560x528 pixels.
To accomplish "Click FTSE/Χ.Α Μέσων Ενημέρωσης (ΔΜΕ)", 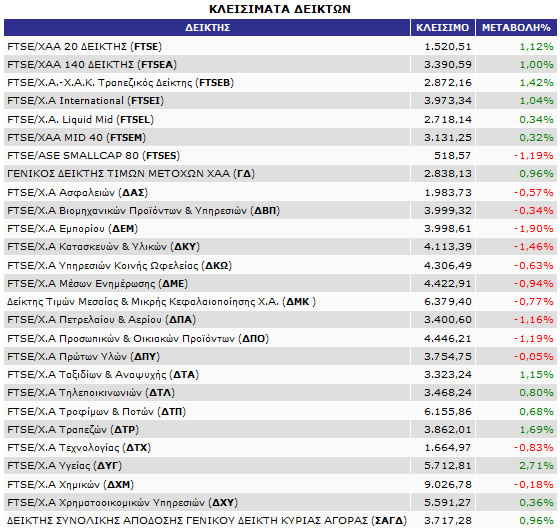I will 98,284.
